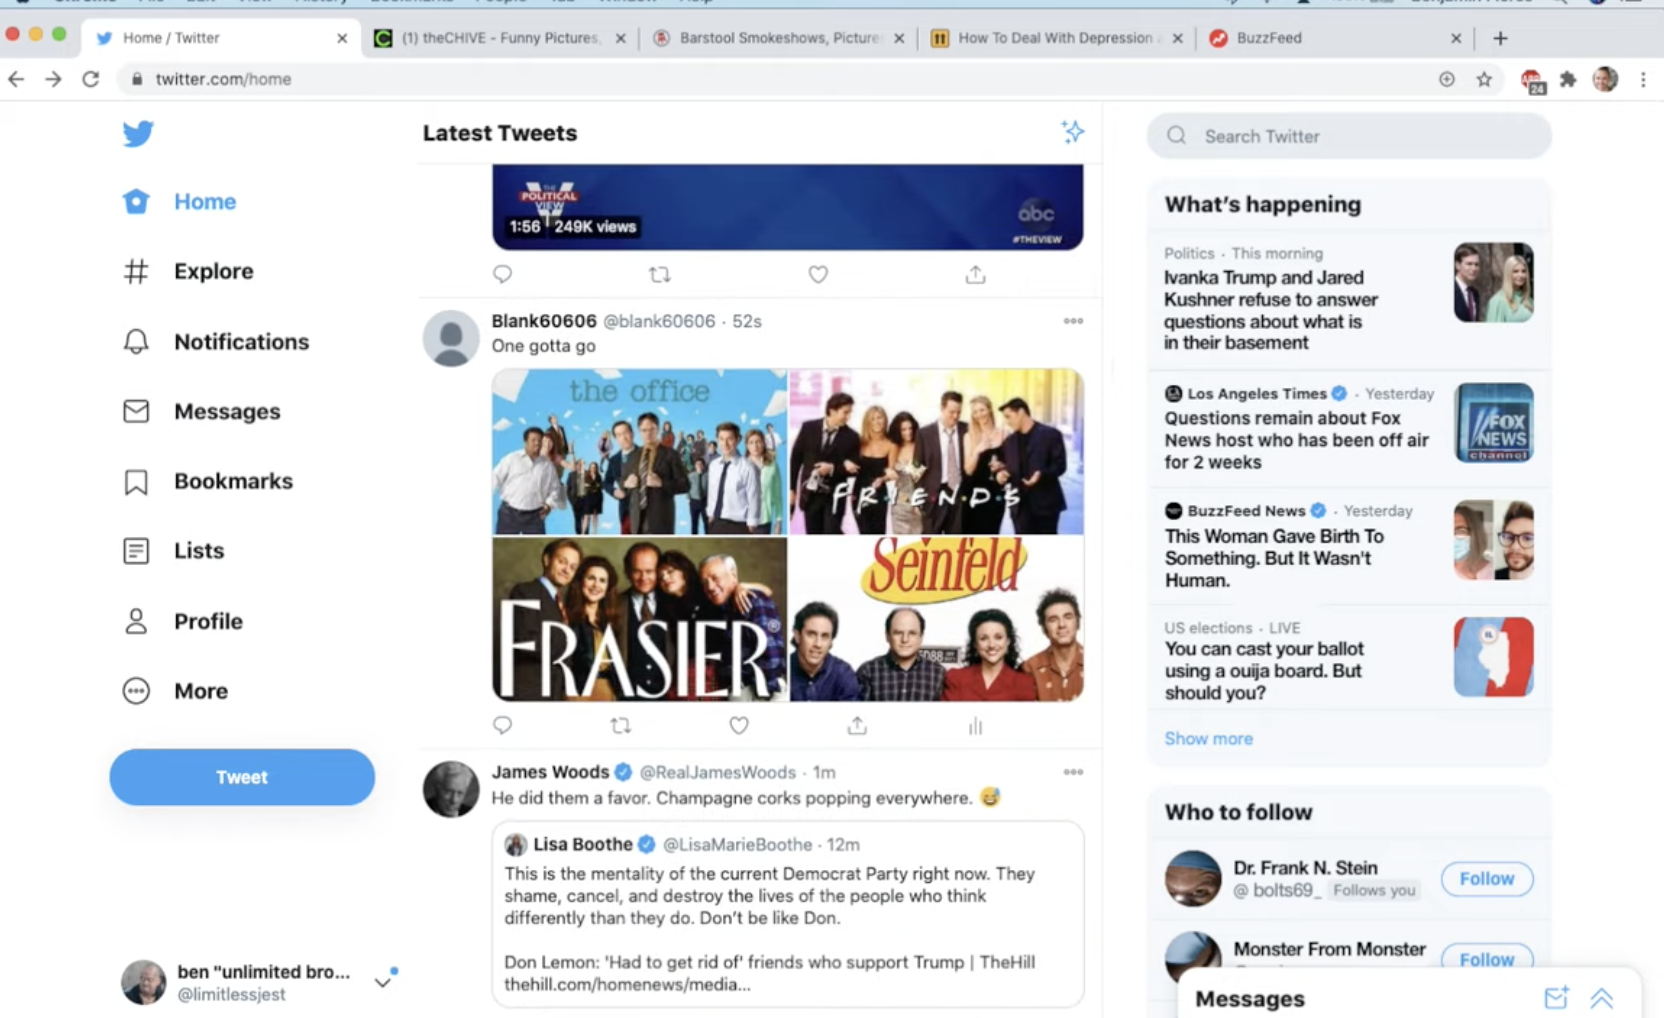This screenshot has width=1664, height=1018.
Task: Open the Seinfeld image
Action: coord(937,619)
